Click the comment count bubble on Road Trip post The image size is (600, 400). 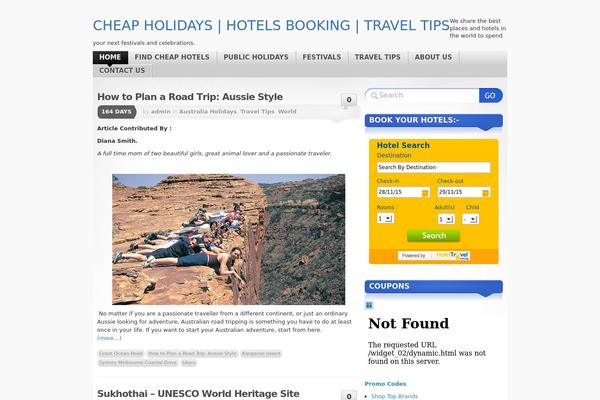(349, 100)
